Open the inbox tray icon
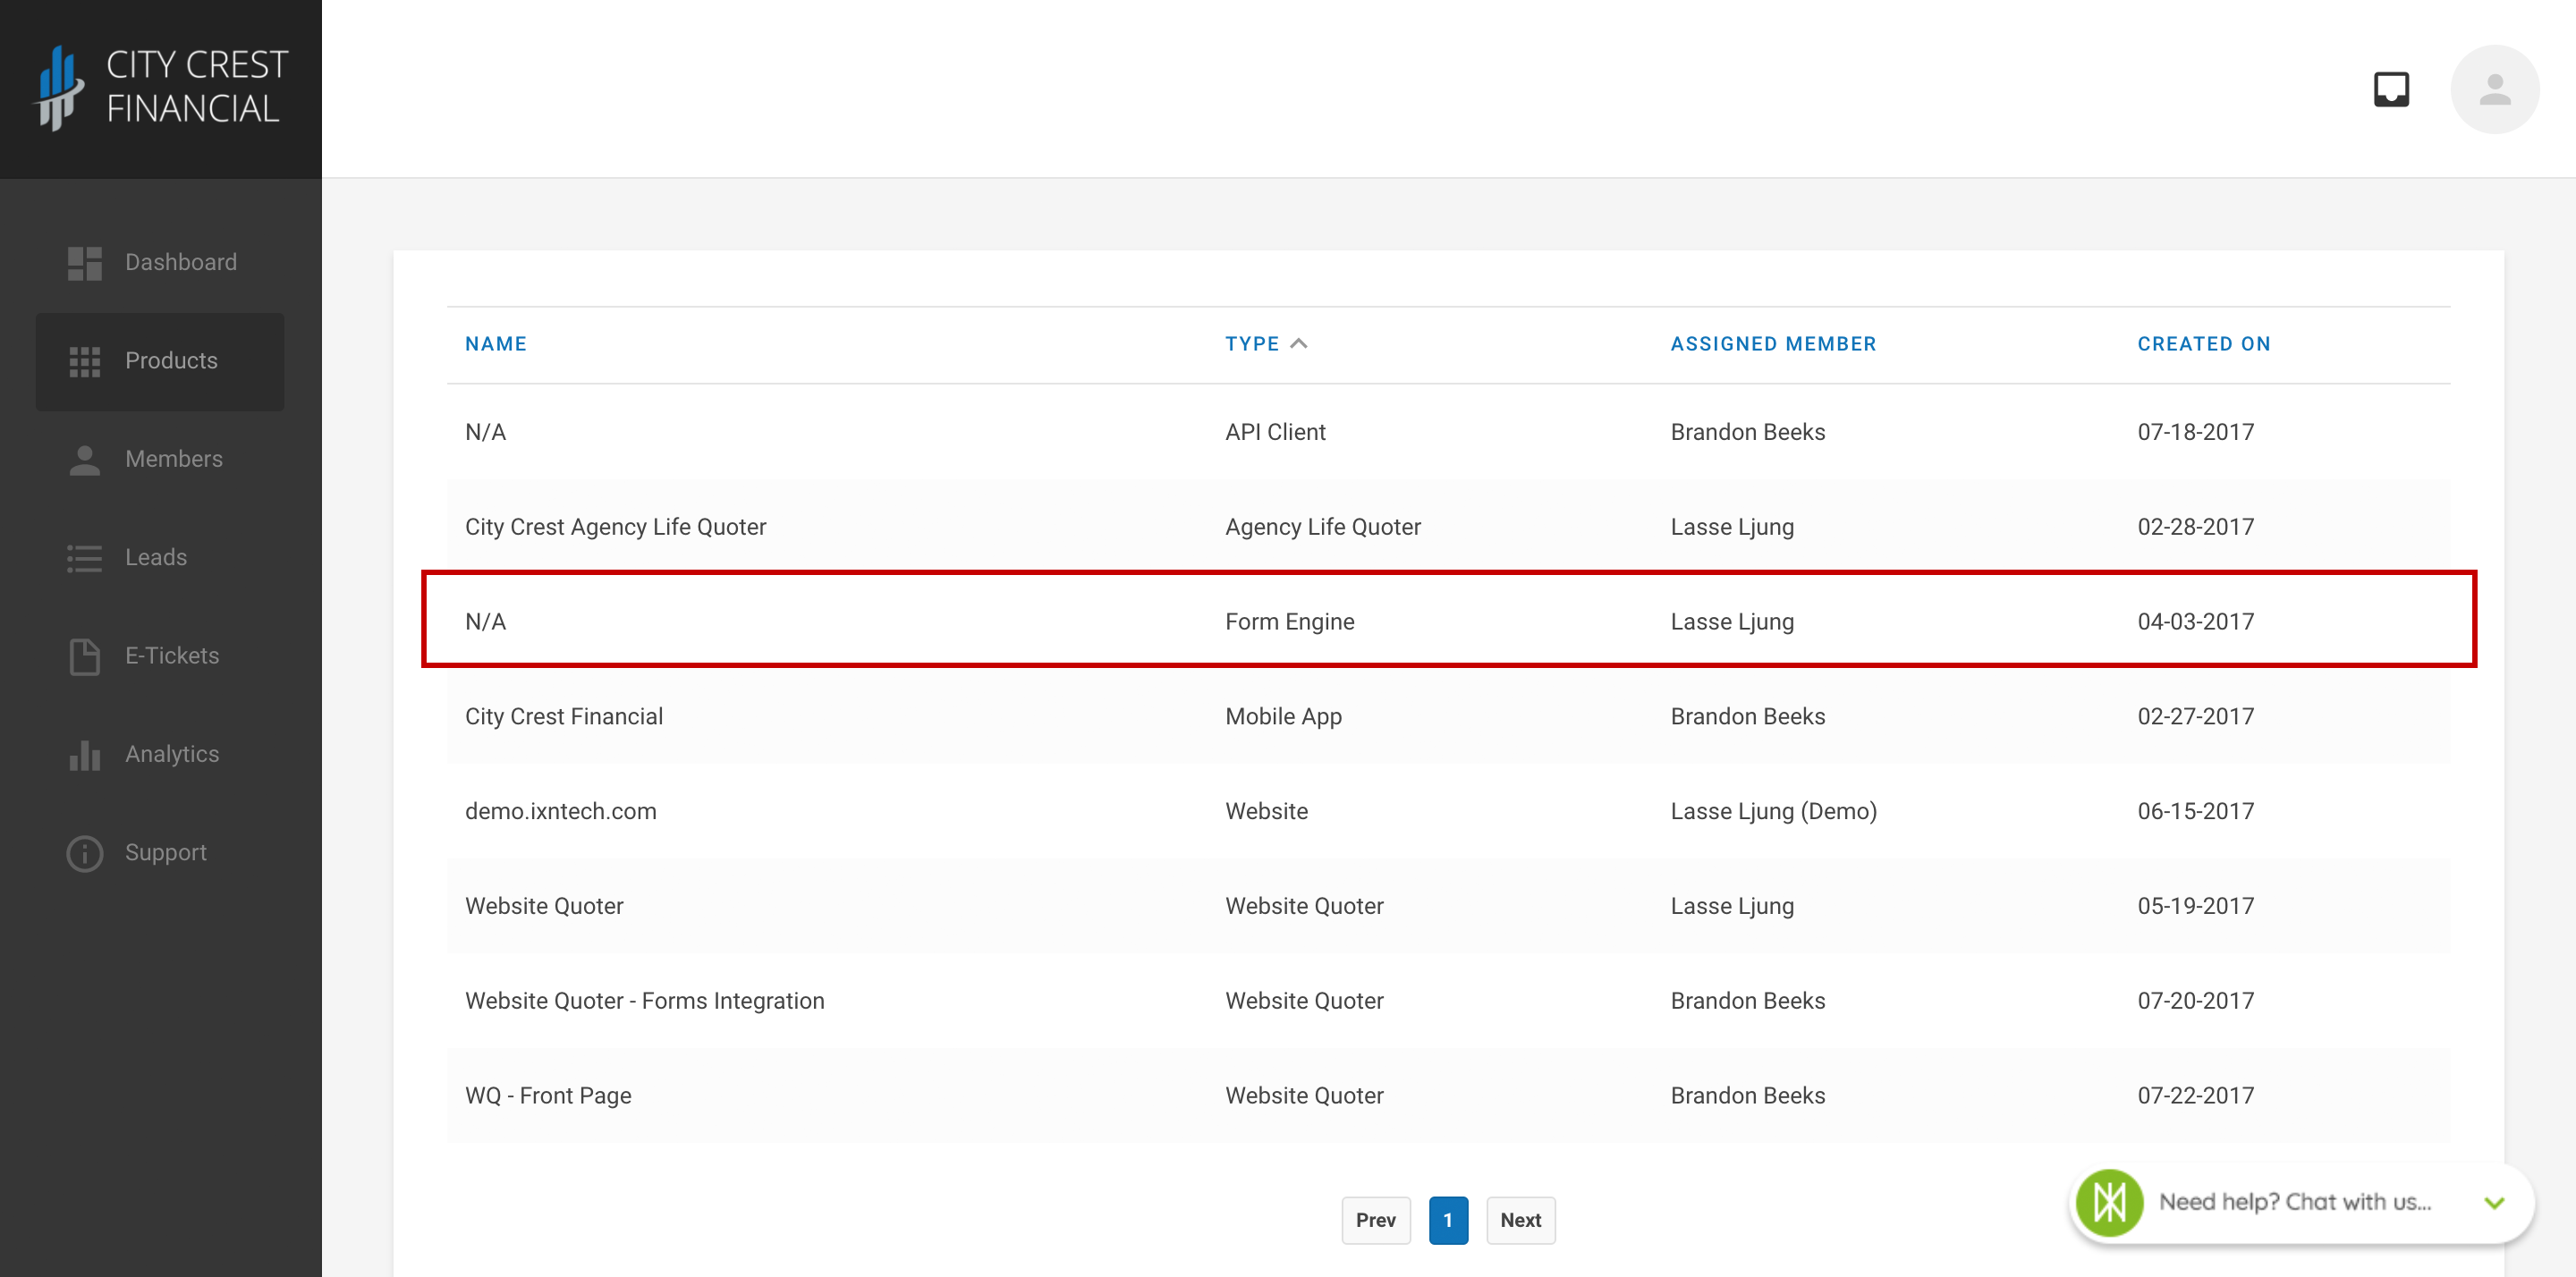Image resolution: width=2576 pixels, height=1277 pixels. [2391, 89]
